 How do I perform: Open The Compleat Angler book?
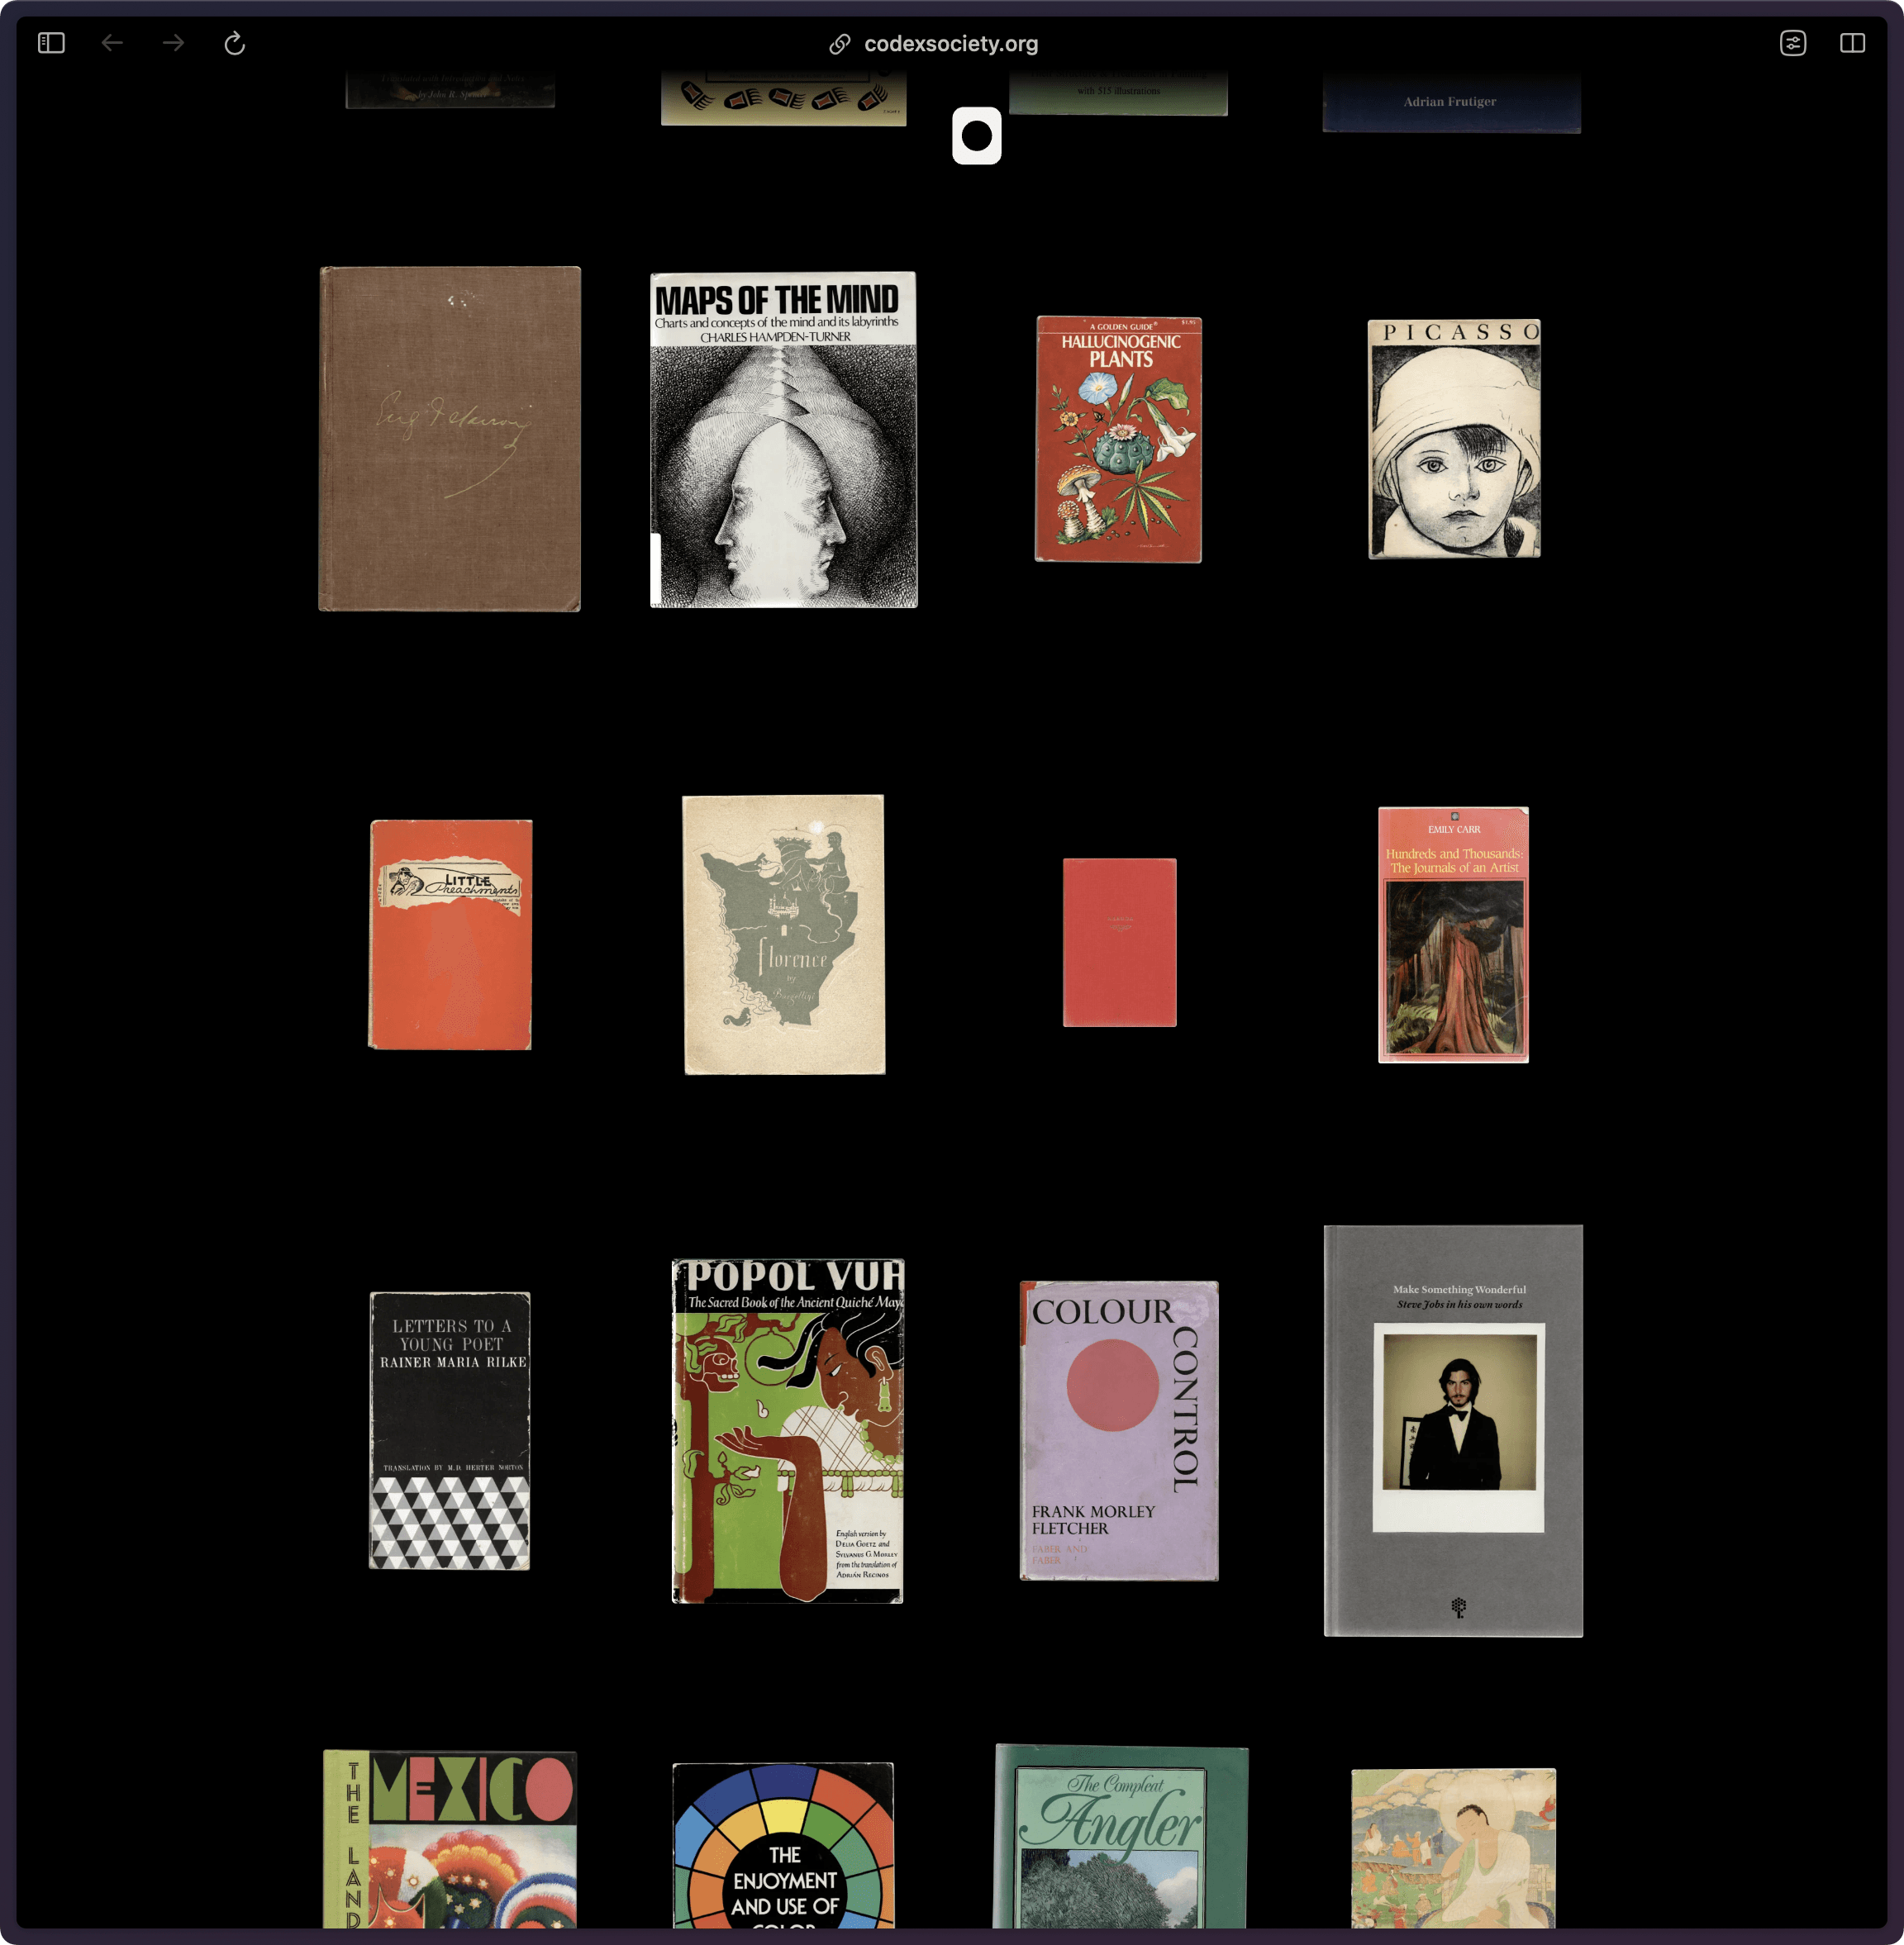coord(1120,1836)
